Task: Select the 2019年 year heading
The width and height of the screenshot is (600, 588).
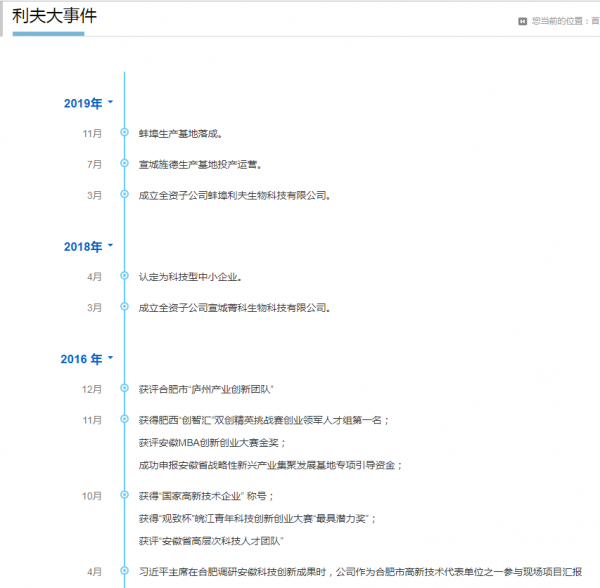Action: [83, 103]
